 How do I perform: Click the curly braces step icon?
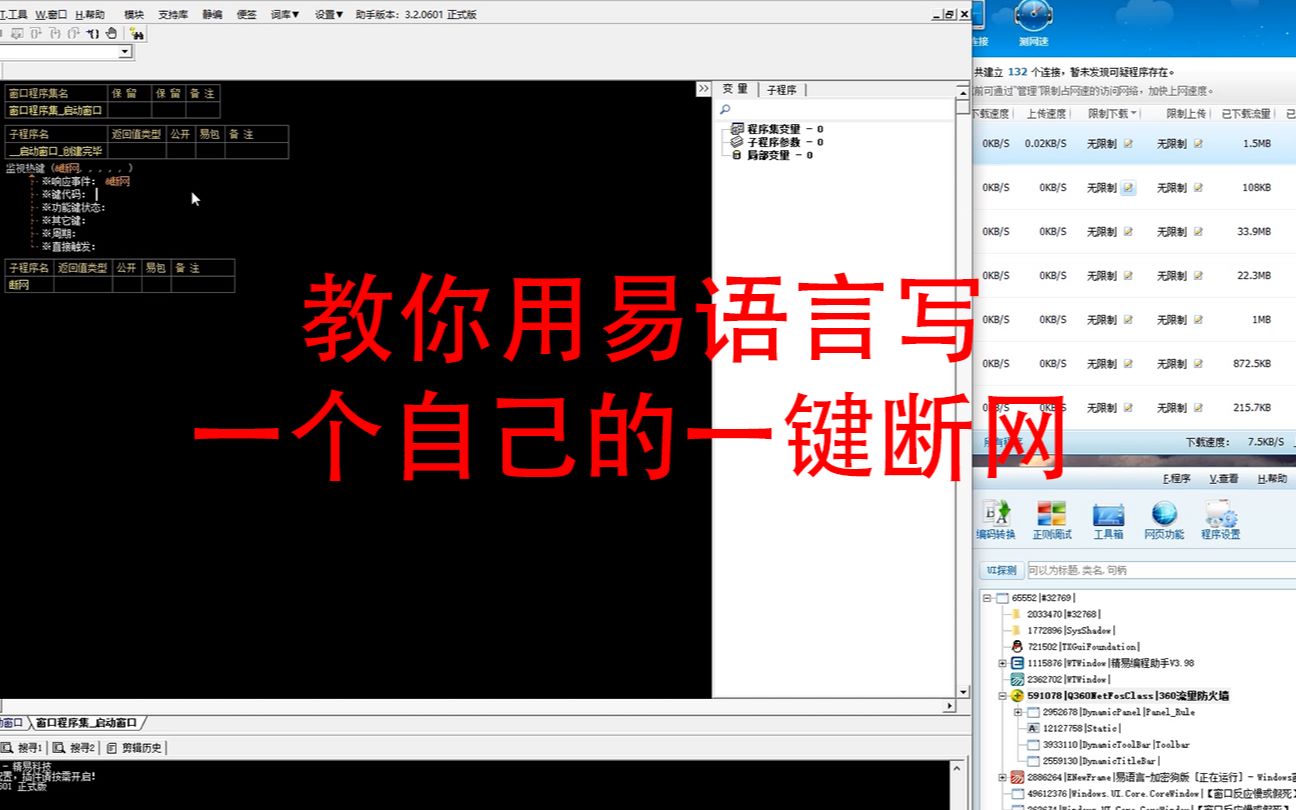(x=92, y=33)
